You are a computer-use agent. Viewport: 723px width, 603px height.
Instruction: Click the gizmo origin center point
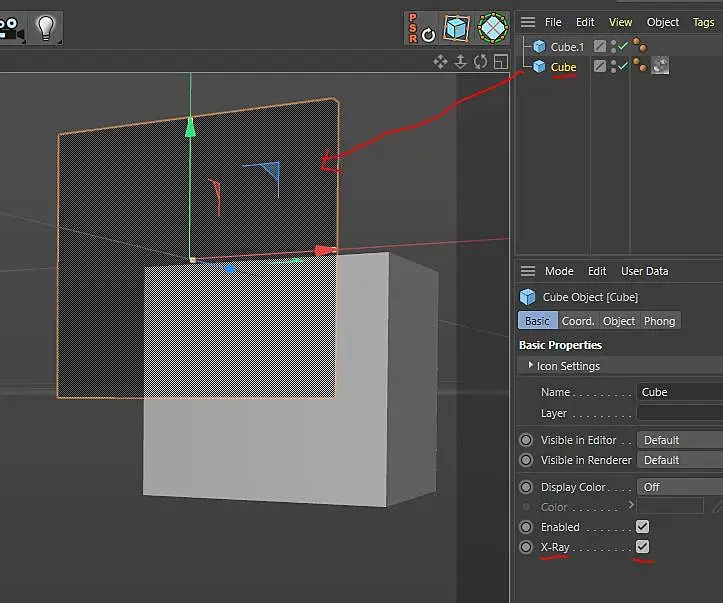coord(192,260)
